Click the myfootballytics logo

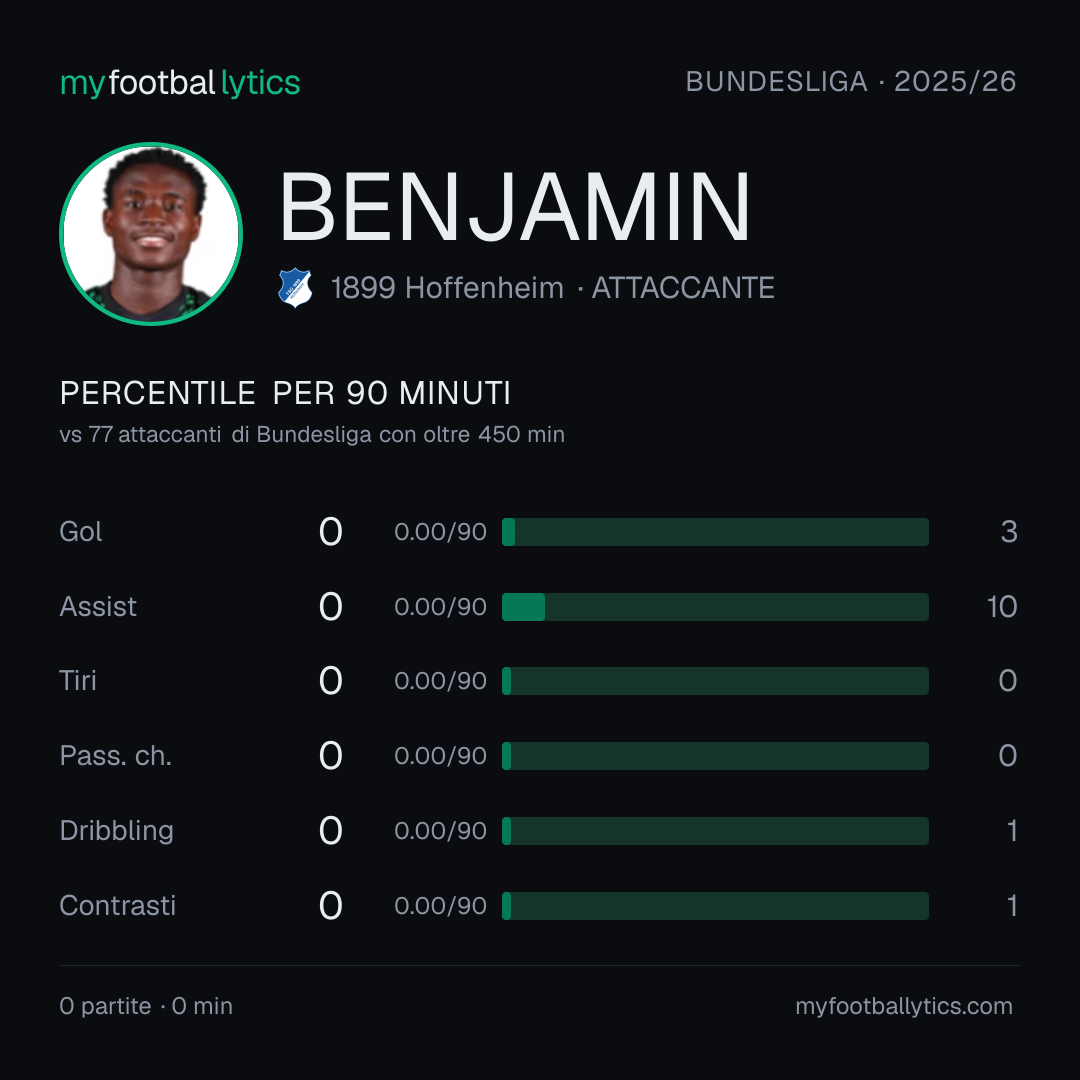(180, 83)
